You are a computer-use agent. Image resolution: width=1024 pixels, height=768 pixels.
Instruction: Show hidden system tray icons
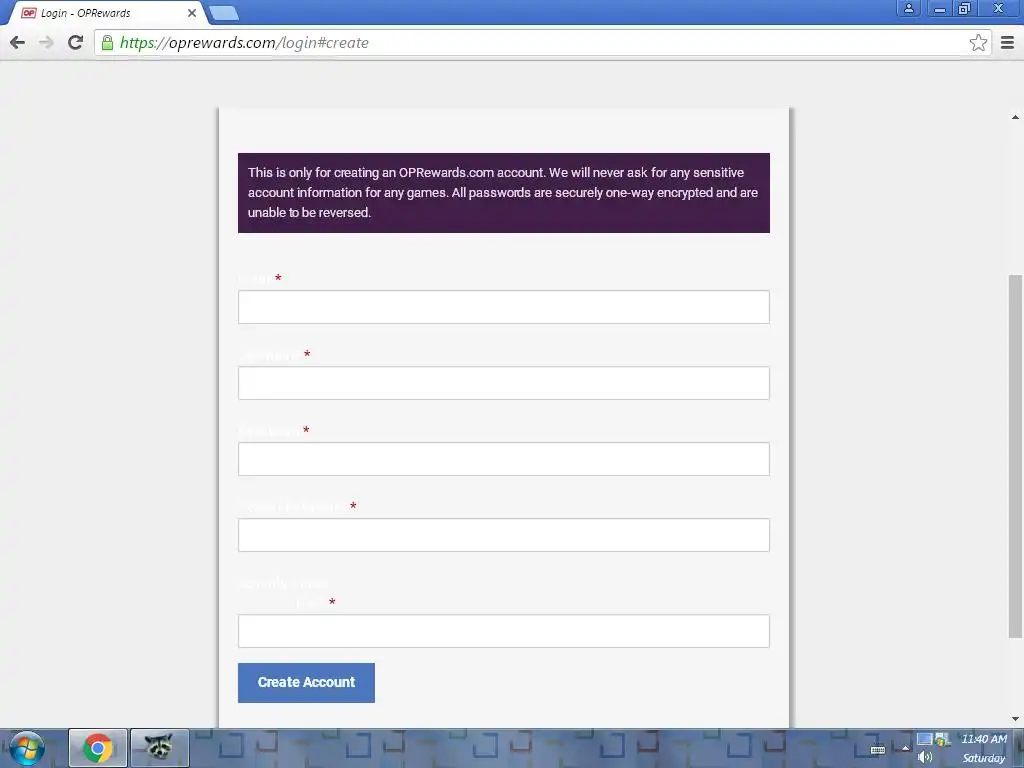pos(905,748)
